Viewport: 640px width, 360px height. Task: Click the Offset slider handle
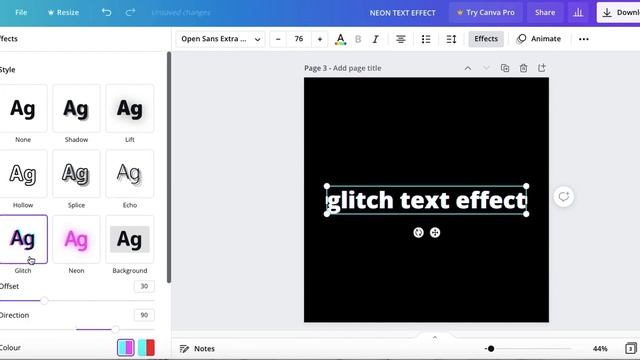click(44, 301)
